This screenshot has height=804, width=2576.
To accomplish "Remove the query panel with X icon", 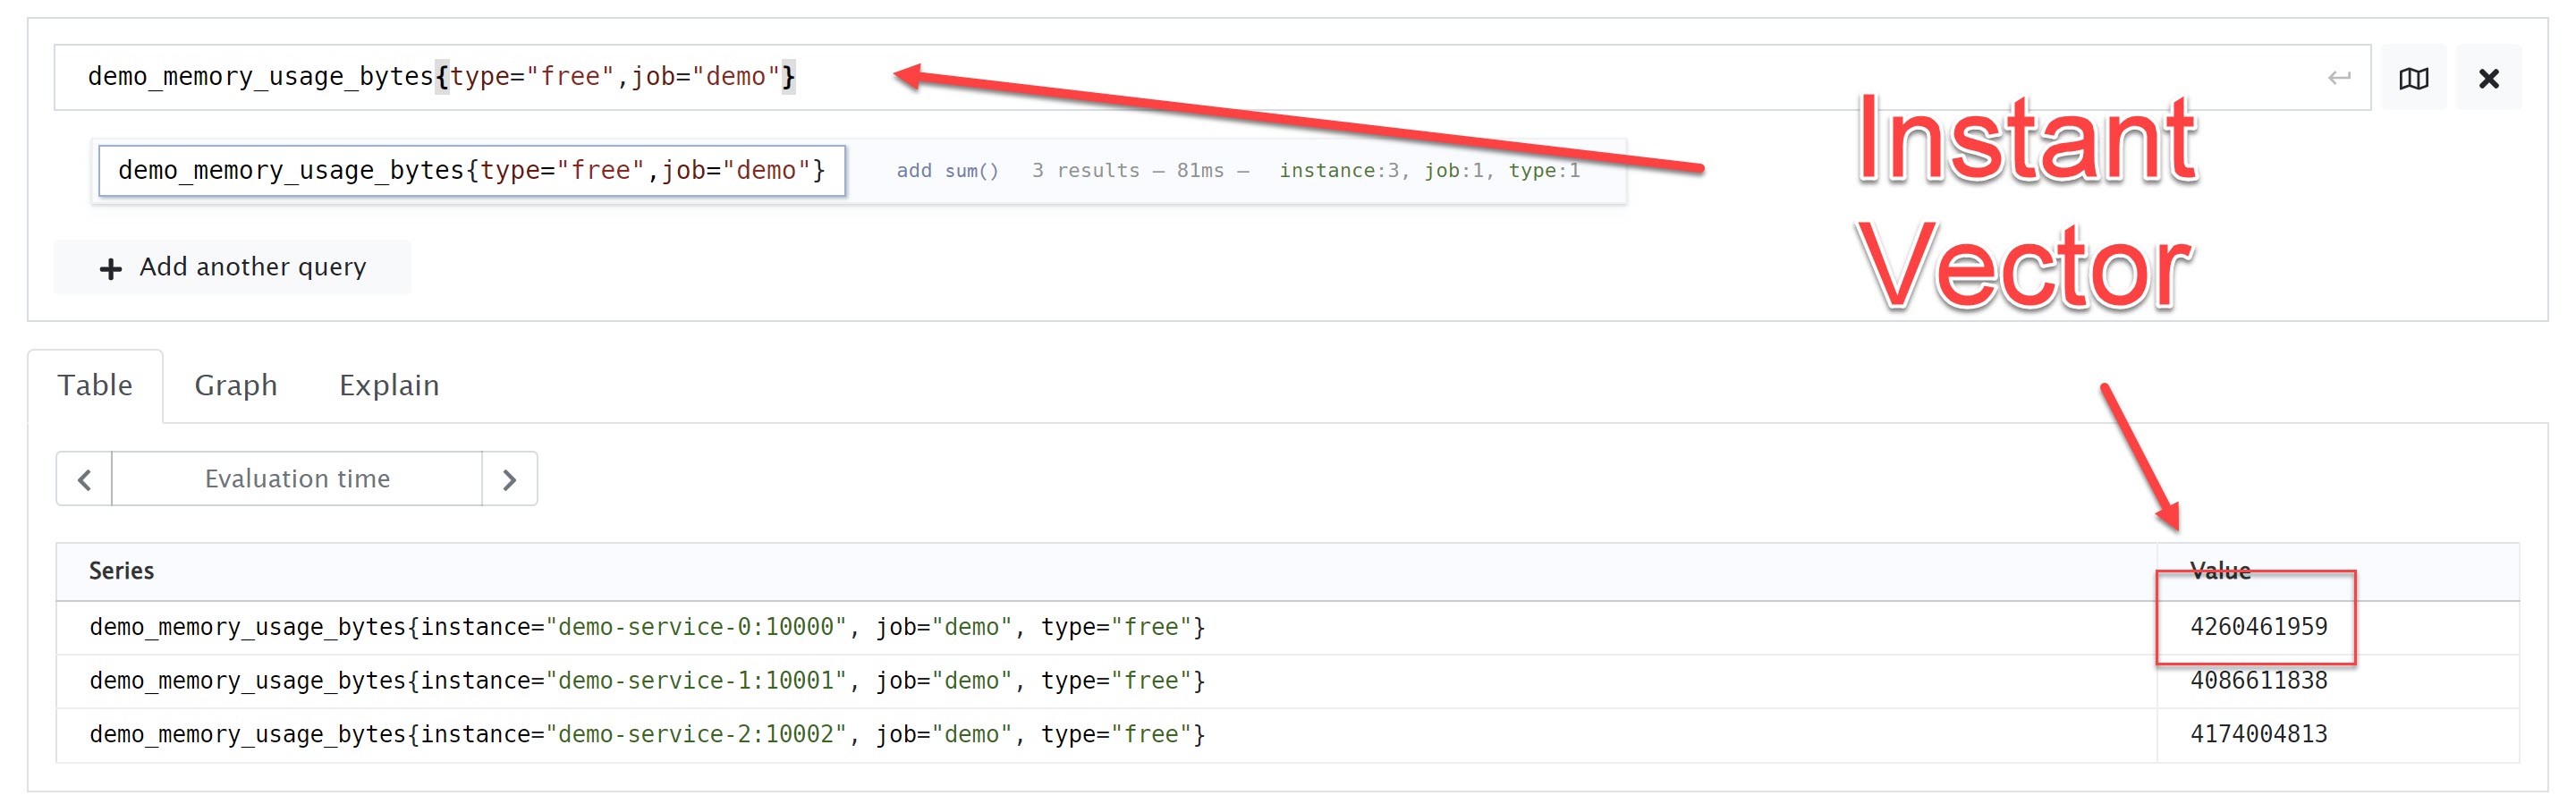I will [2488, 78].
